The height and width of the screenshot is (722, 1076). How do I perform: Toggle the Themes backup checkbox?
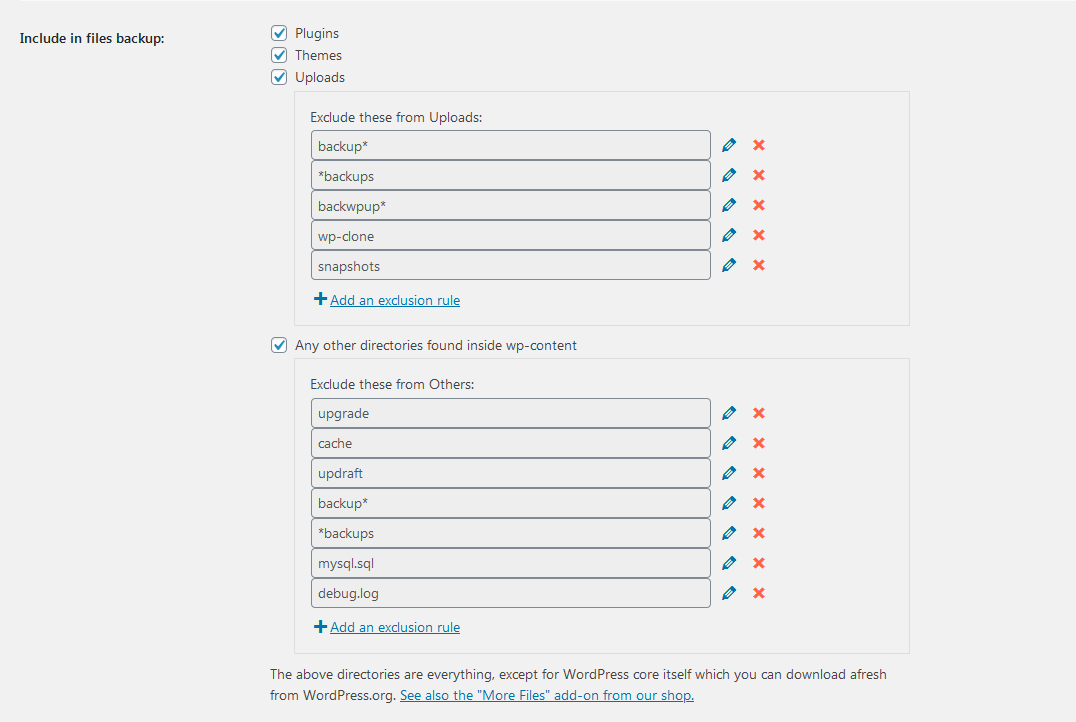click(278, 54)
